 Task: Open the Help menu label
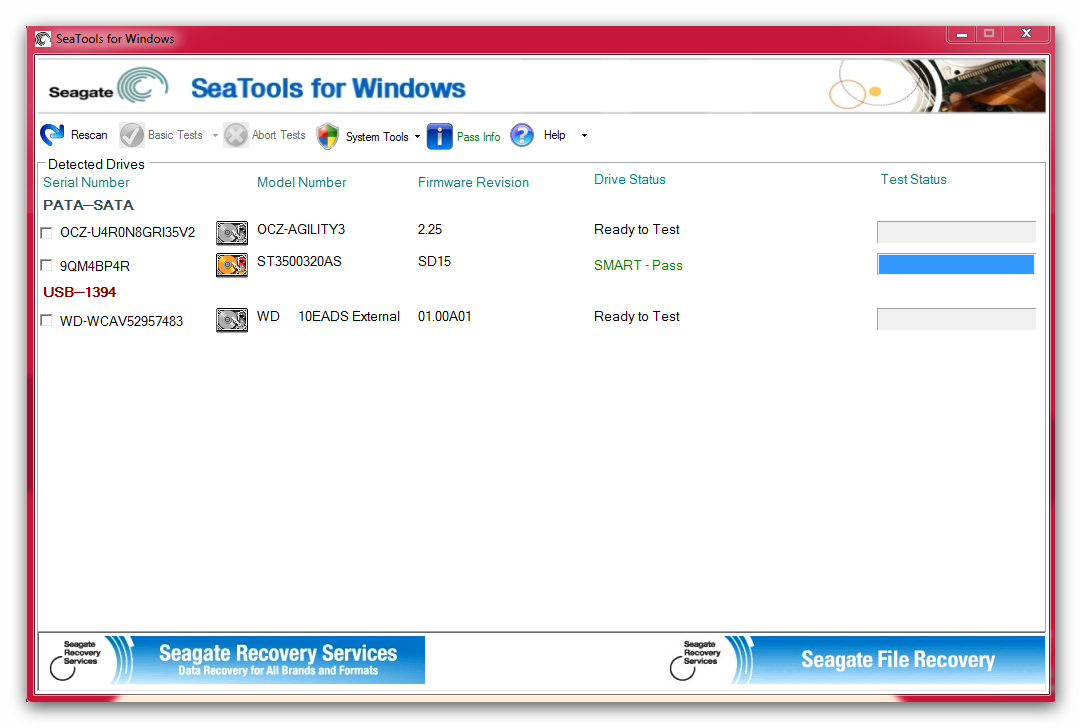(554, 135)
